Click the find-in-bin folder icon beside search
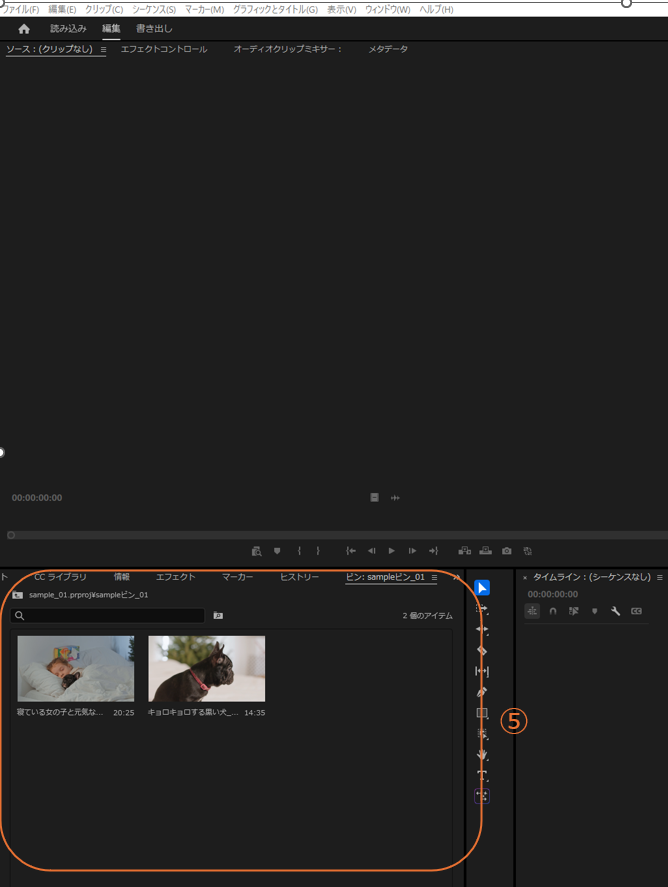 click(x=218, y=616)
